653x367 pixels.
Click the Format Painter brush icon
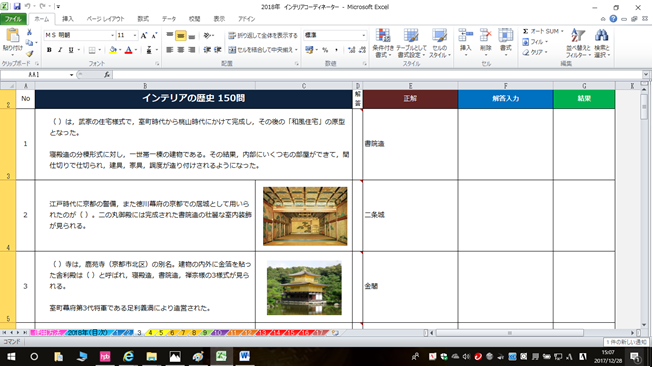pos(29,53)
